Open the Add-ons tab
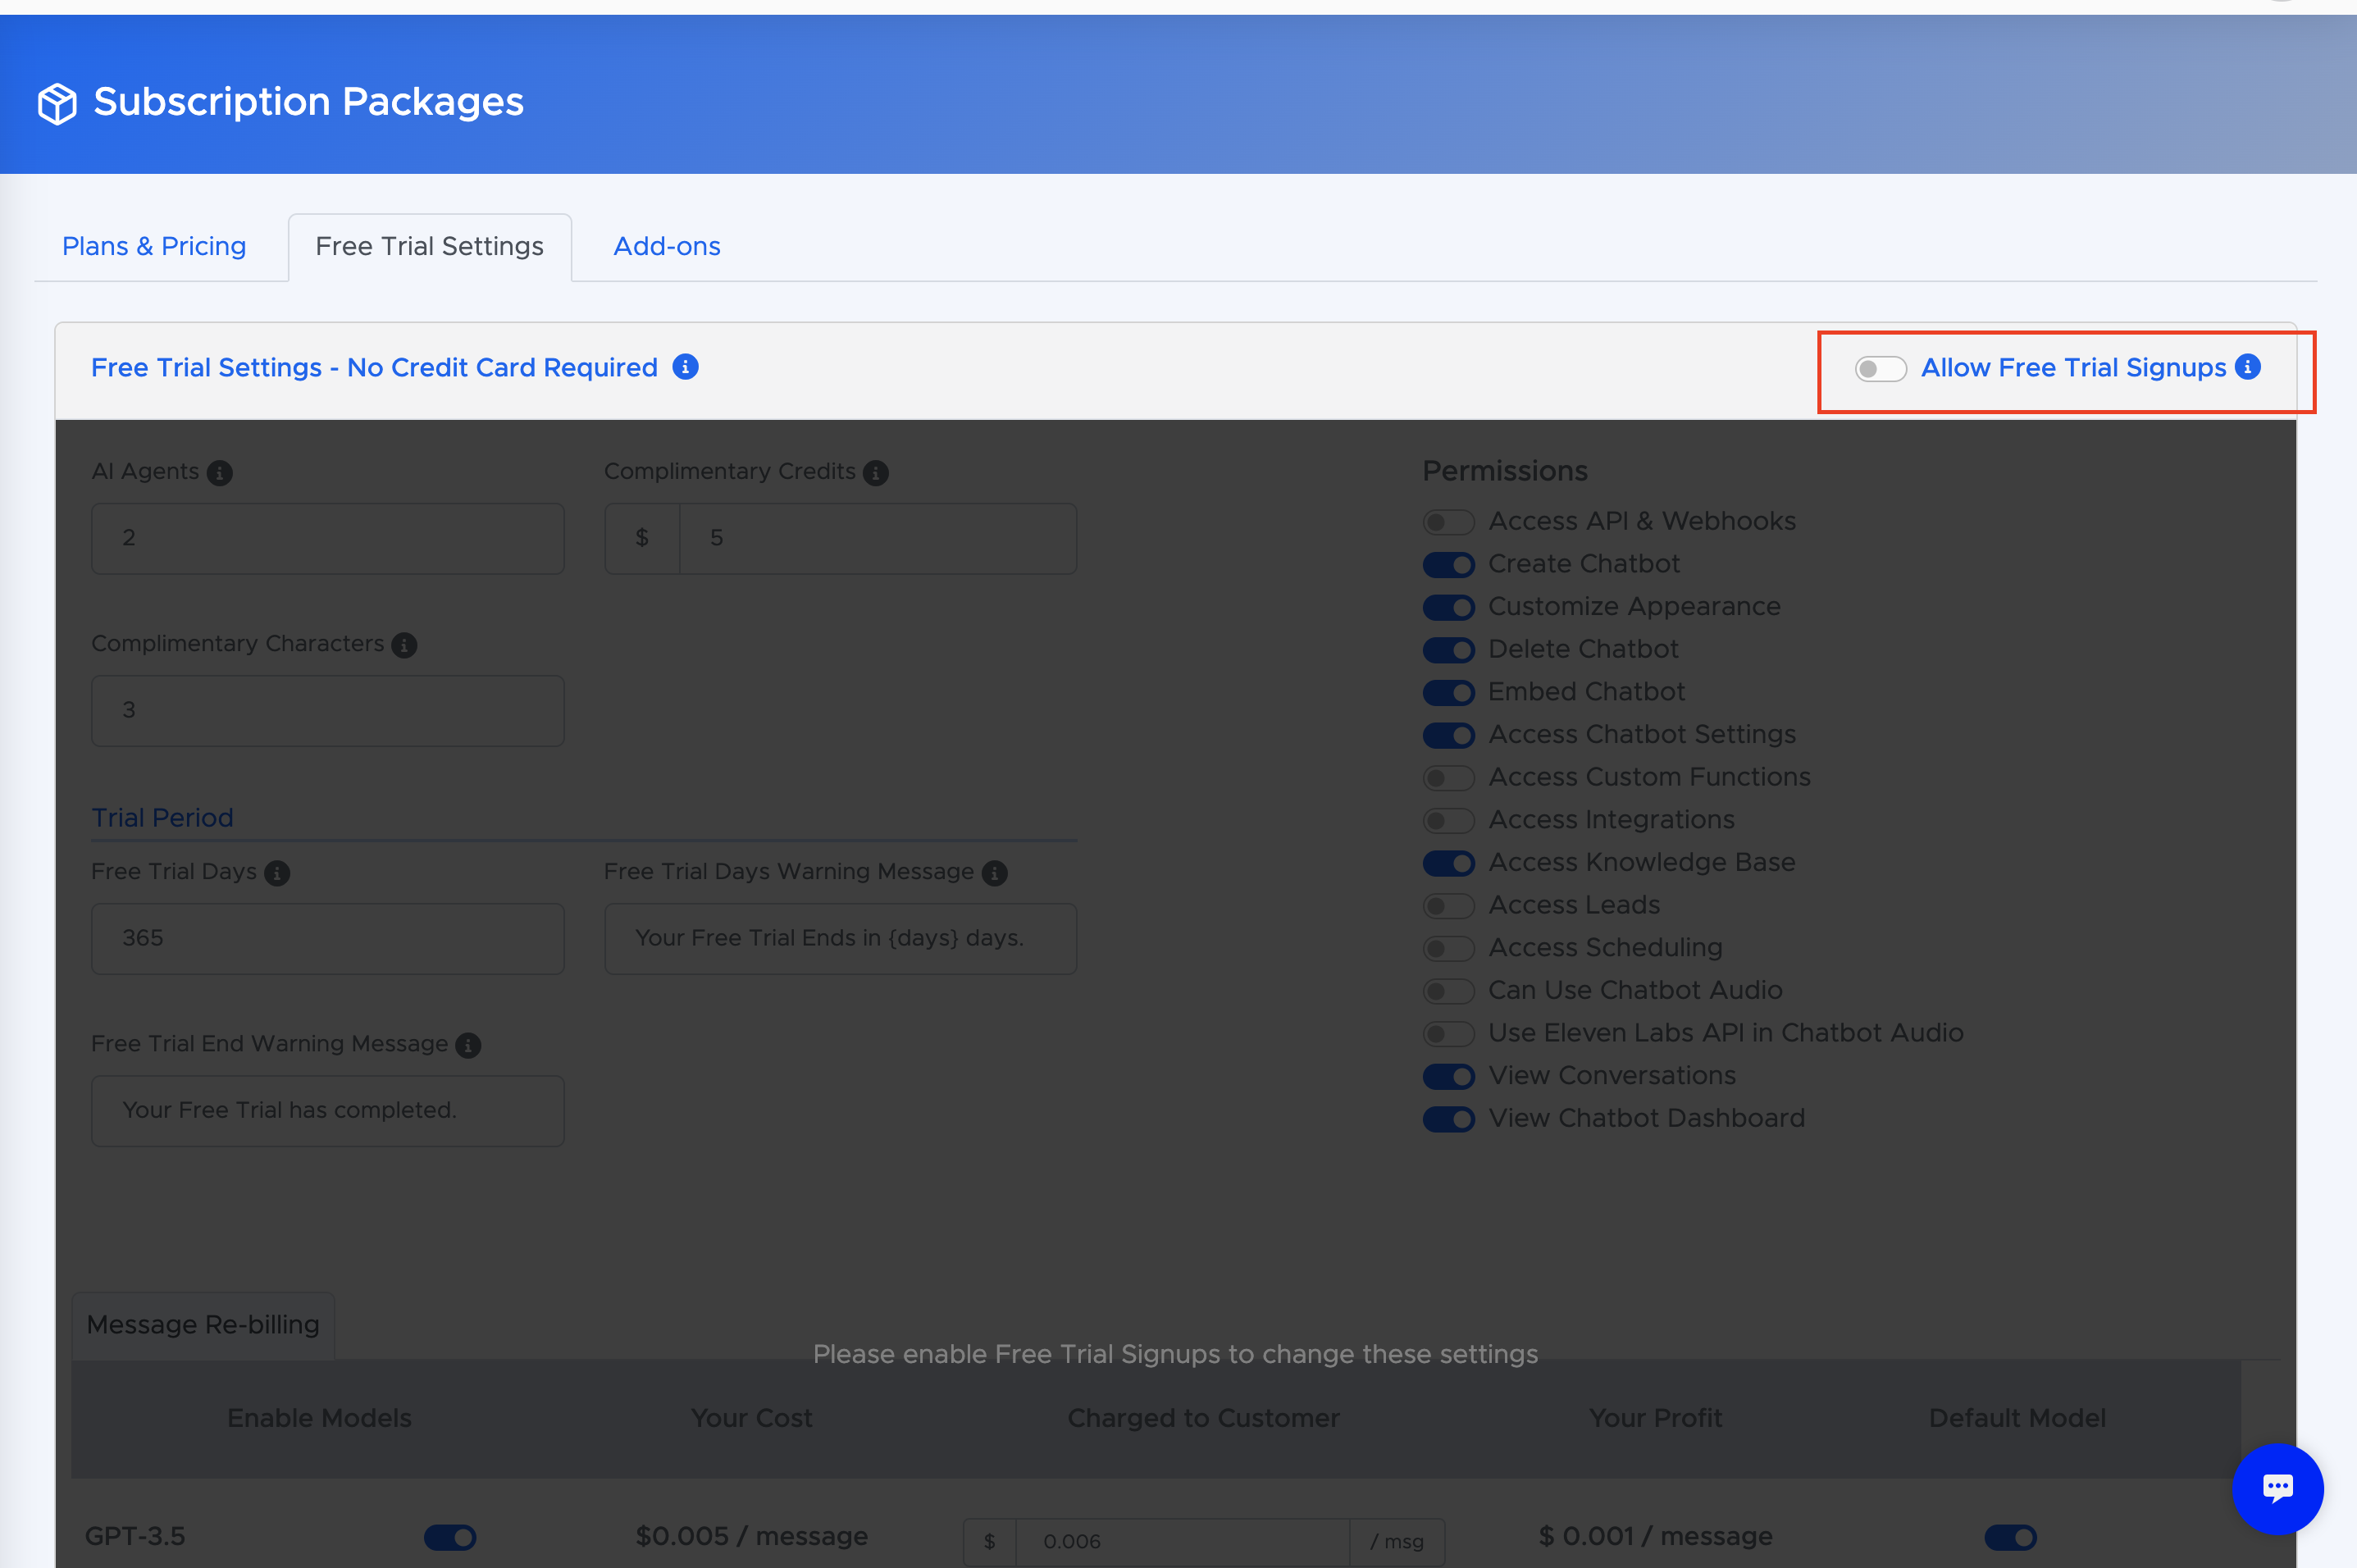Viewport: 2357px width, 1568px height. (667, 246)
